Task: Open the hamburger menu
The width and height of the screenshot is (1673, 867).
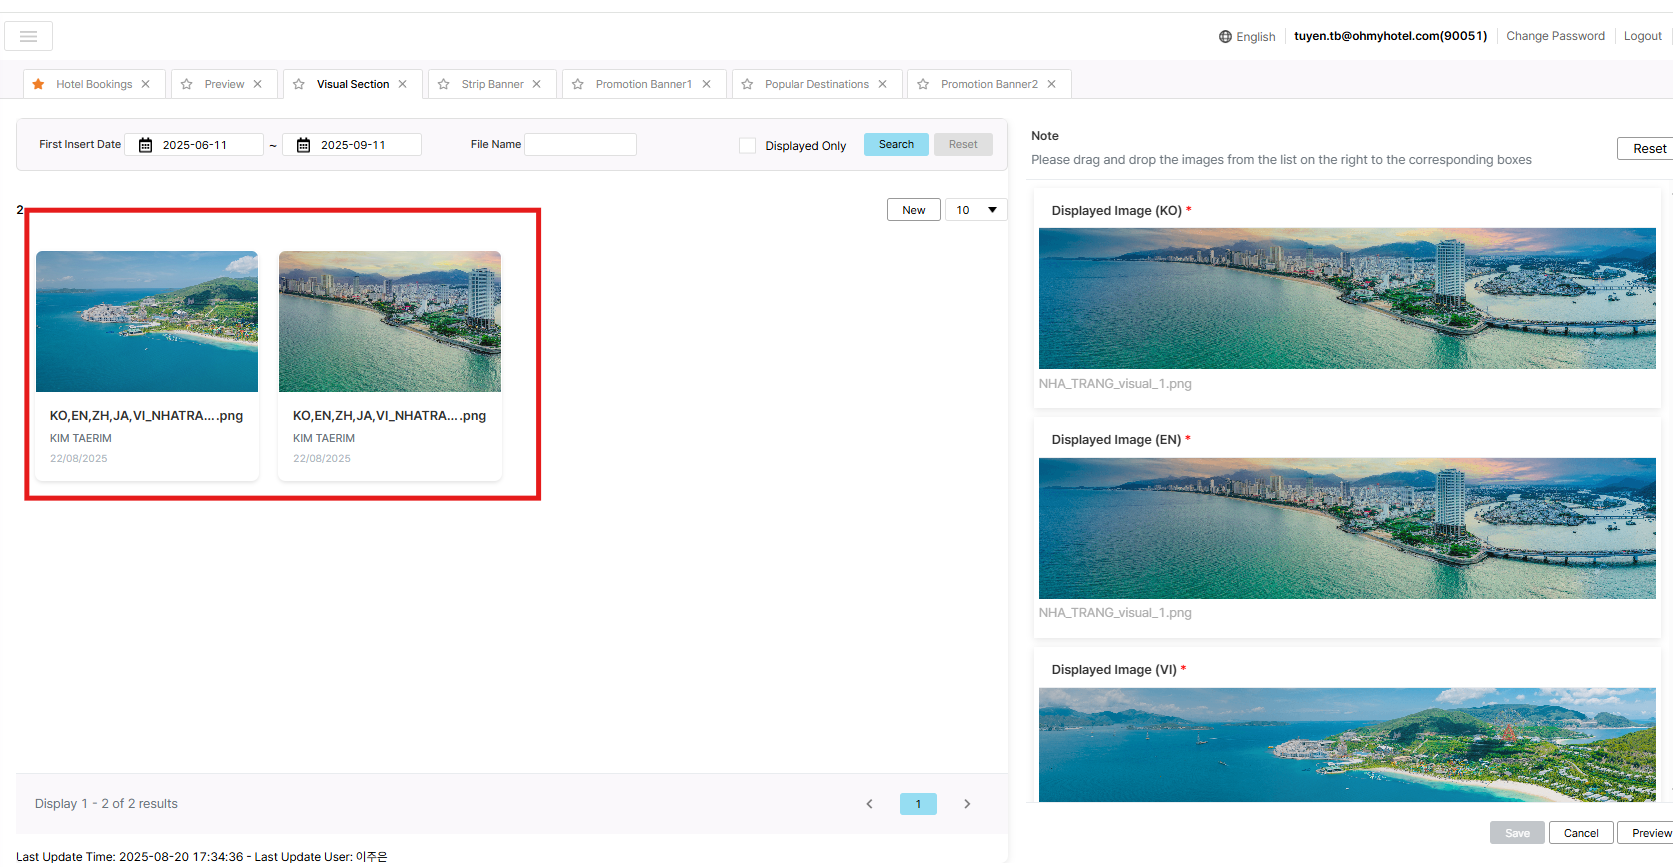Action: point(28,36)
